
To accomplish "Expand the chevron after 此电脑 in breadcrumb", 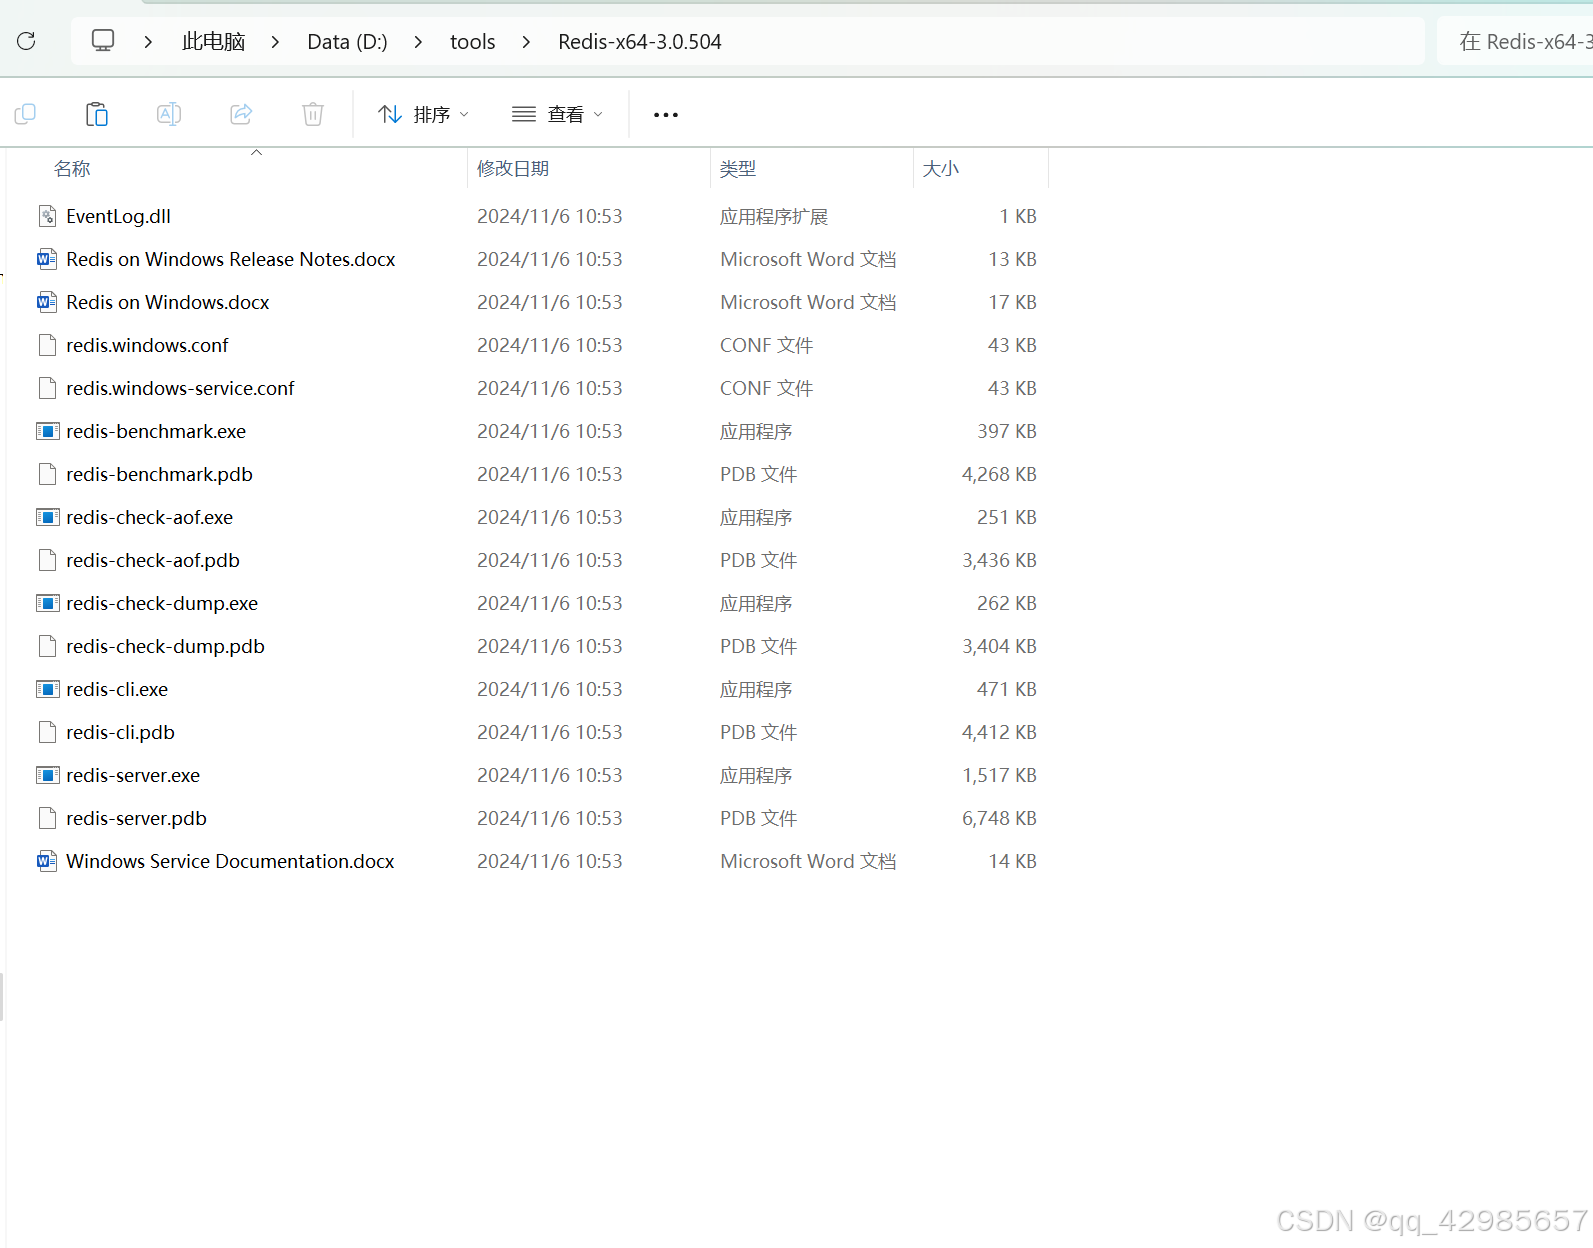I will pyautogui.click(x=275, y=42).
